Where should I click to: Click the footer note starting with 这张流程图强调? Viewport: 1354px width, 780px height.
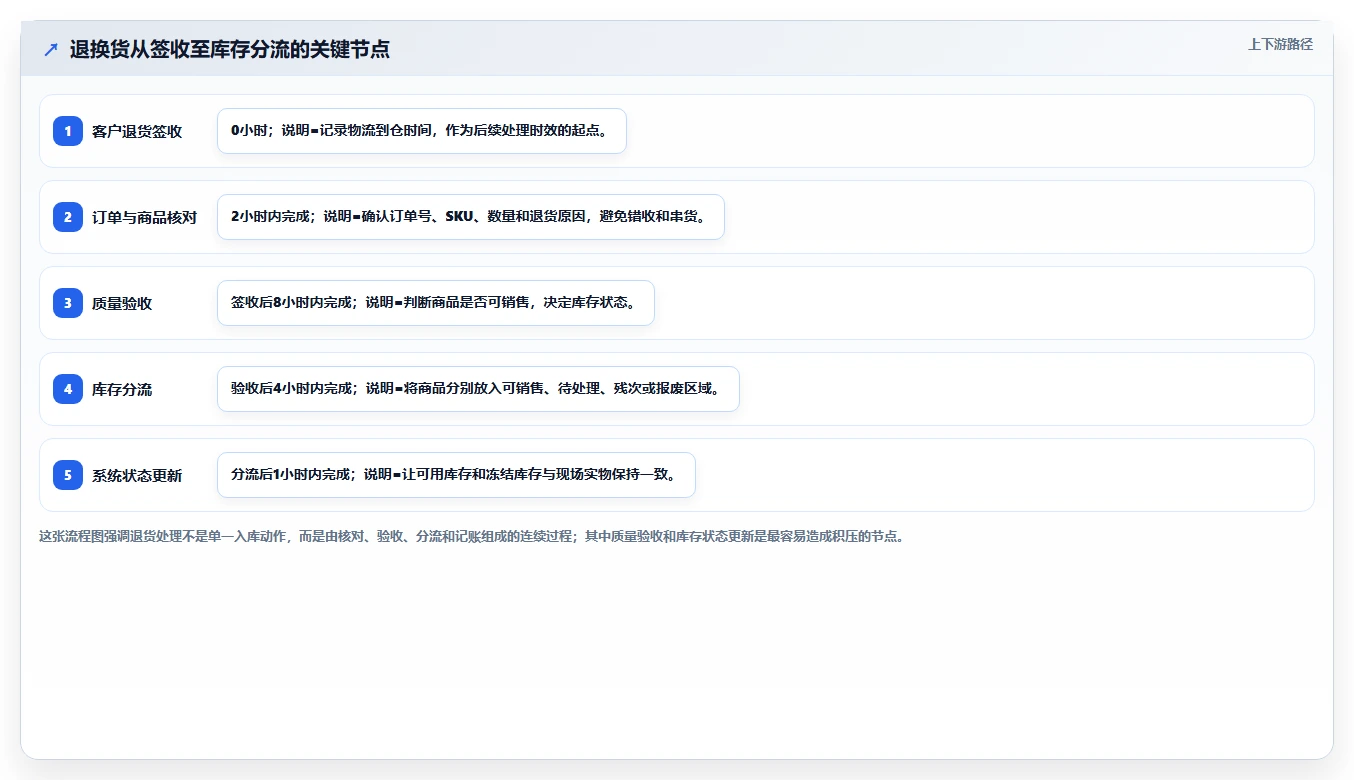coord(472,536)
